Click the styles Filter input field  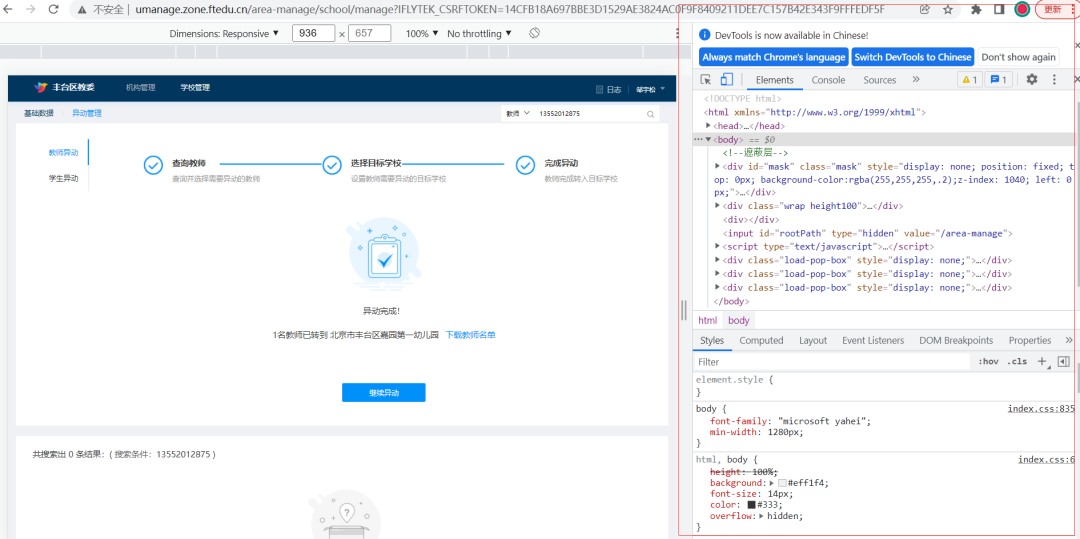(830, 362)
